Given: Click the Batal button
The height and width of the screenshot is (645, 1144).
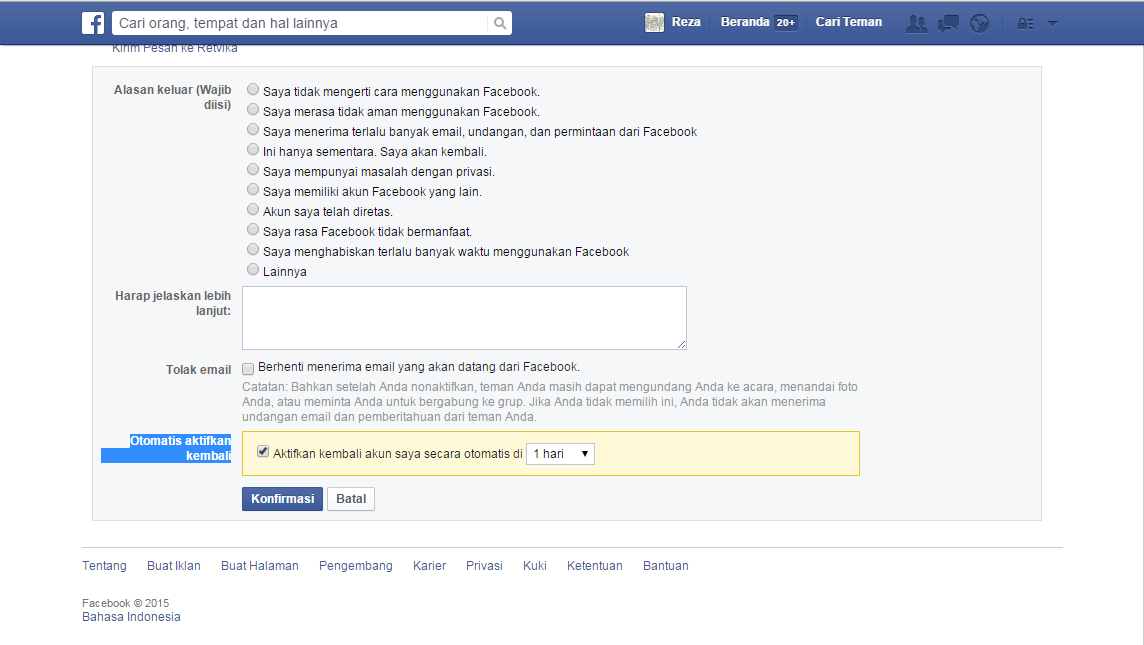Looking at the screenshot, I should tap(351, 499).
